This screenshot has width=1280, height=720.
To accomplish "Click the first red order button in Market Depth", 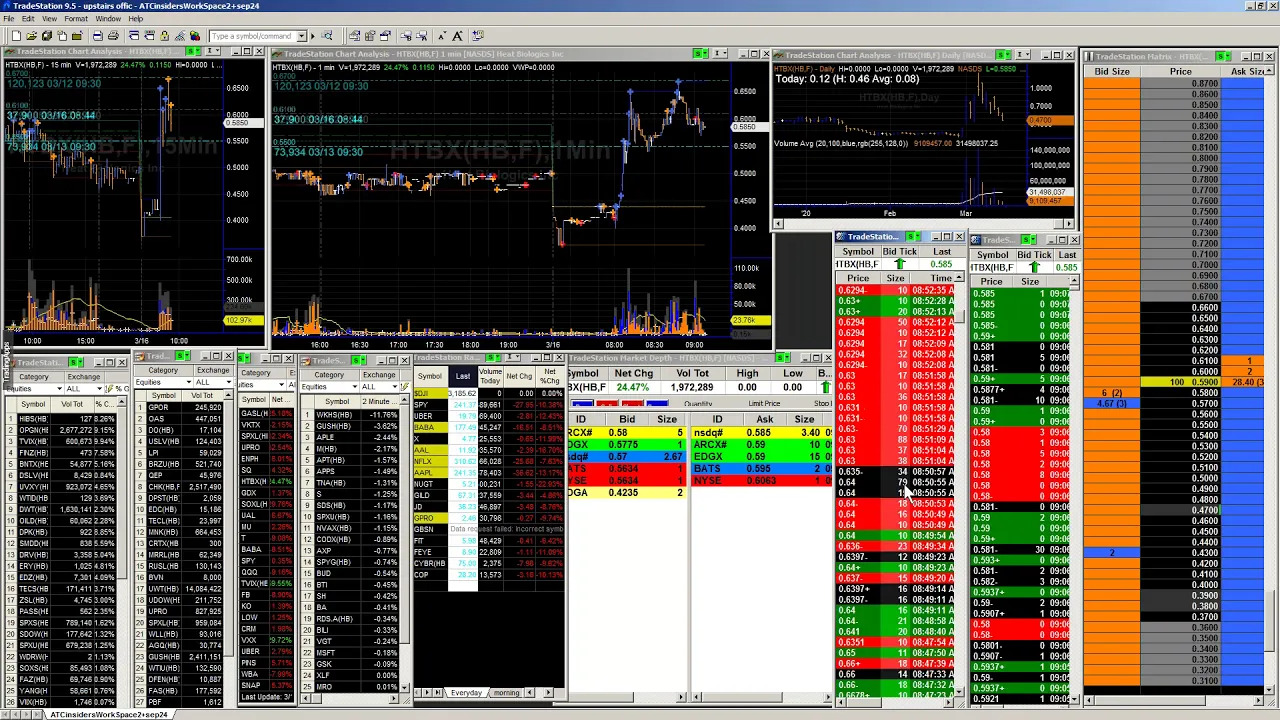I will [x=607, y=404].
